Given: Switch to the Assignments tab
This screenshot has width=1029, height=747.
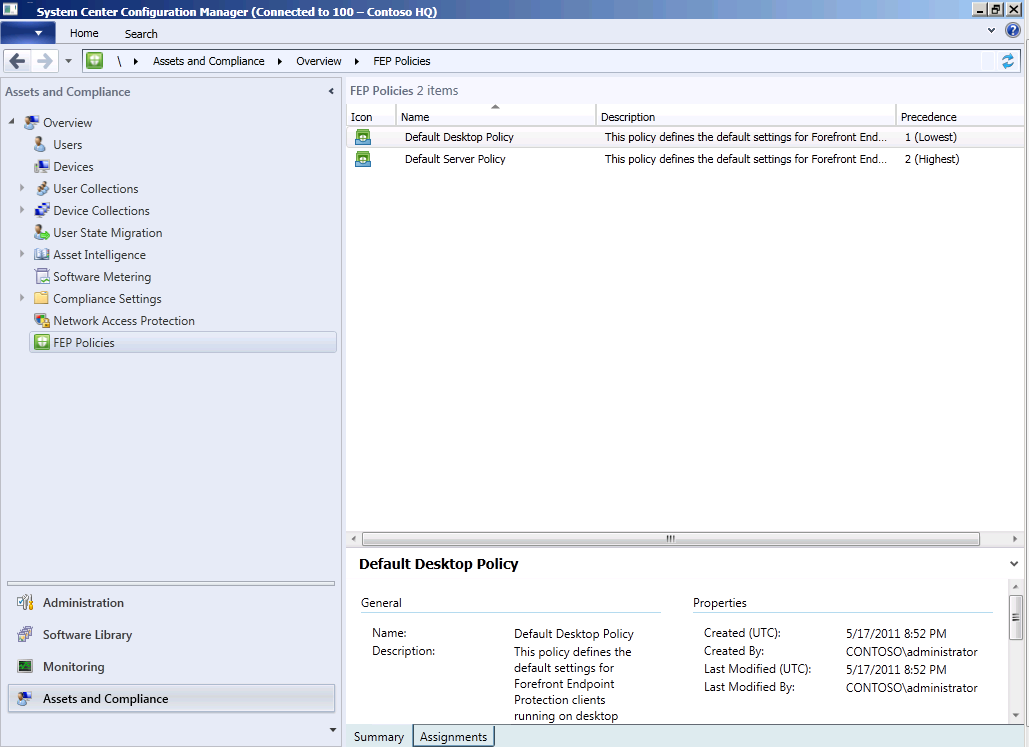Looking at the screenshot, I should [453, 737].
